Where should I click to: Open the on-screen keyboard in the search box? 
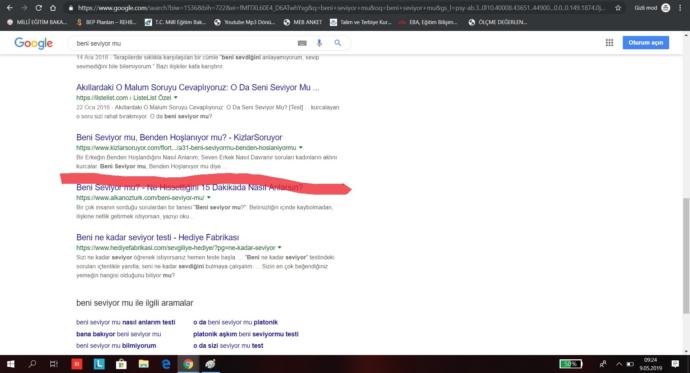point(302,43)
